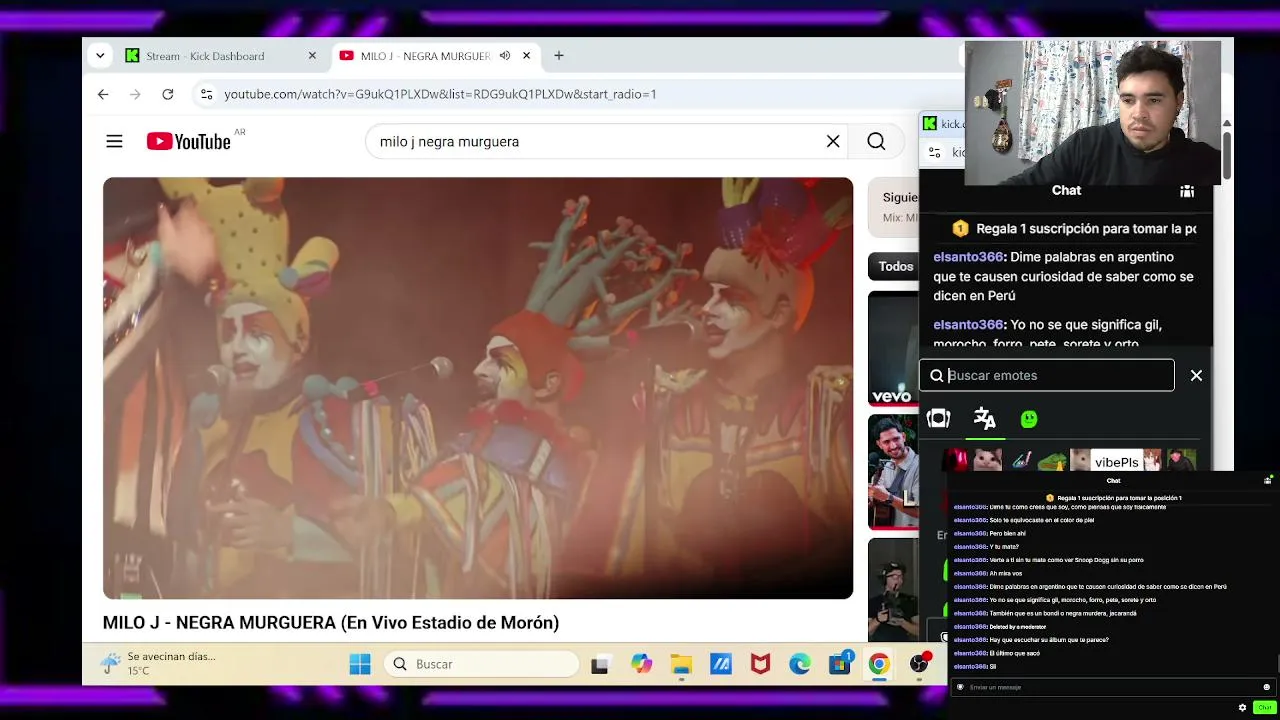Click the gift icon in lower chat header
The image size is (1280, 720).
[1268, 480]
